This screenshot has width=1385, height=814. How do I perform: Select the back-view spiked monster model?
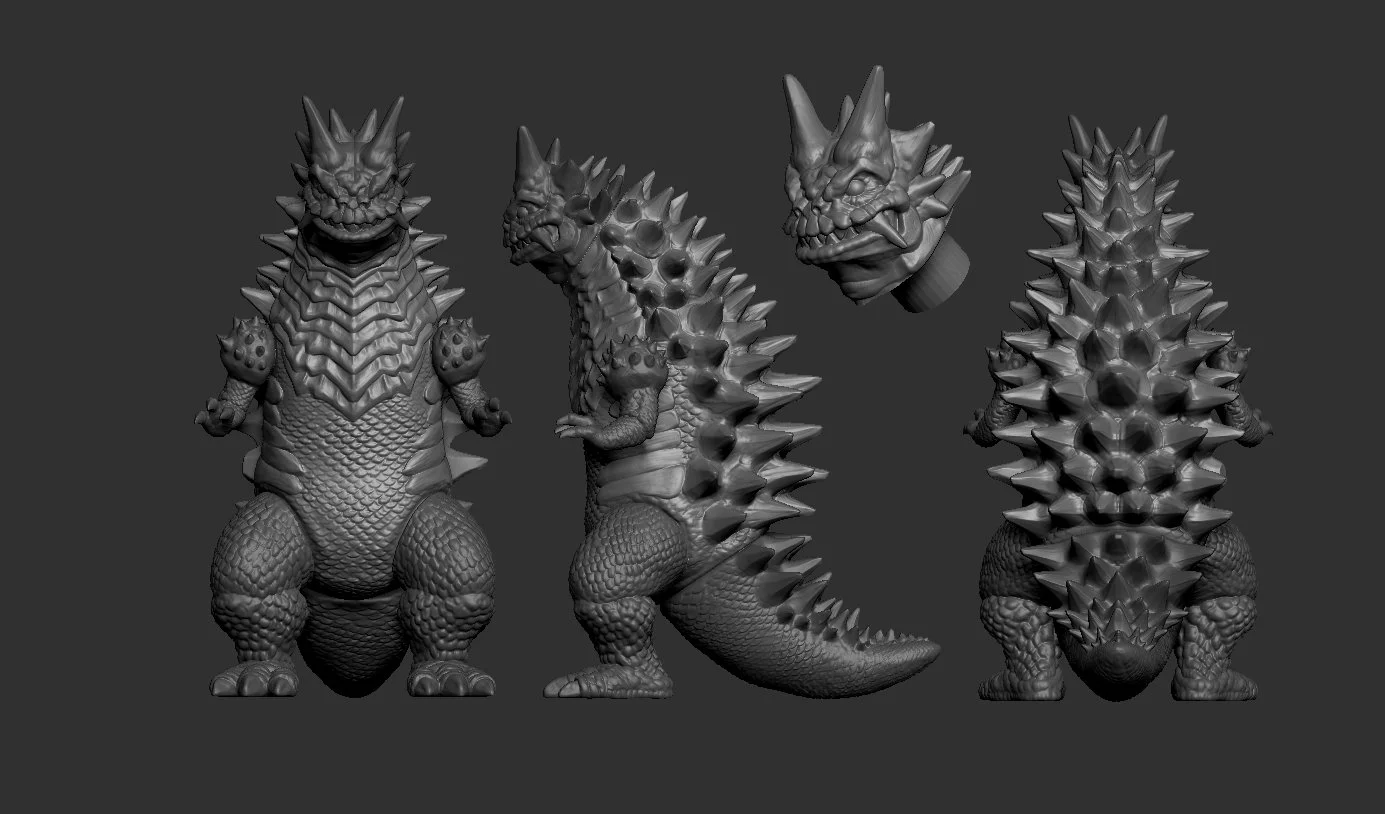point(1118,408)
